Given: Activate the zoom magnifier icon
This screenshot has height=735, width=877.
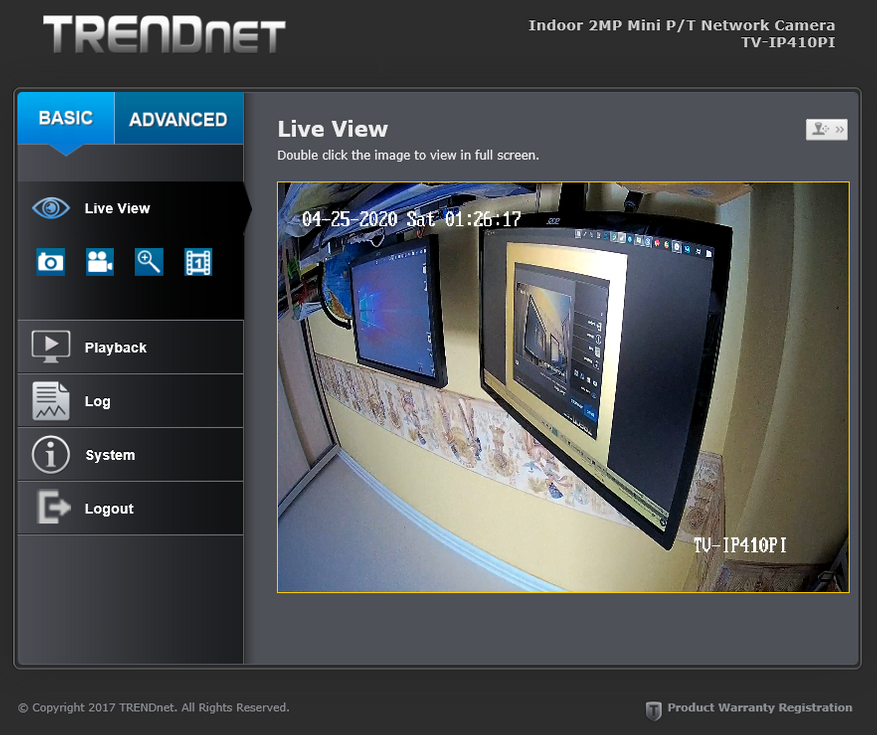Looking at the screenshot, I should 149,262.
